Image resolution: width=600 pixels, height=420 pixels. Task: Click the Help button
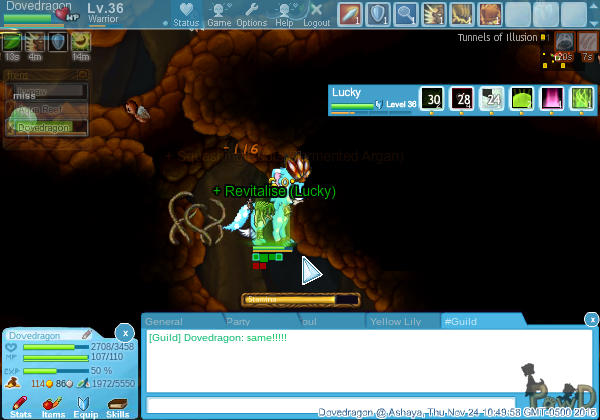pyautogui.click(x=284, y=14)
